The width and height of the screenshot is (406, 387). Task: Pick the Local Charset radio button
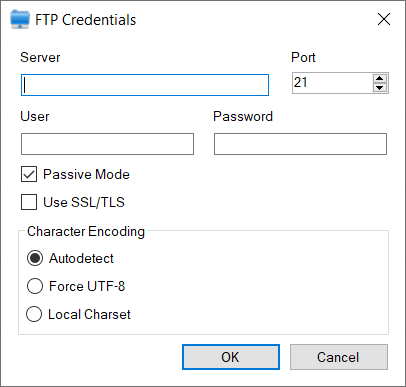(34, 314)
